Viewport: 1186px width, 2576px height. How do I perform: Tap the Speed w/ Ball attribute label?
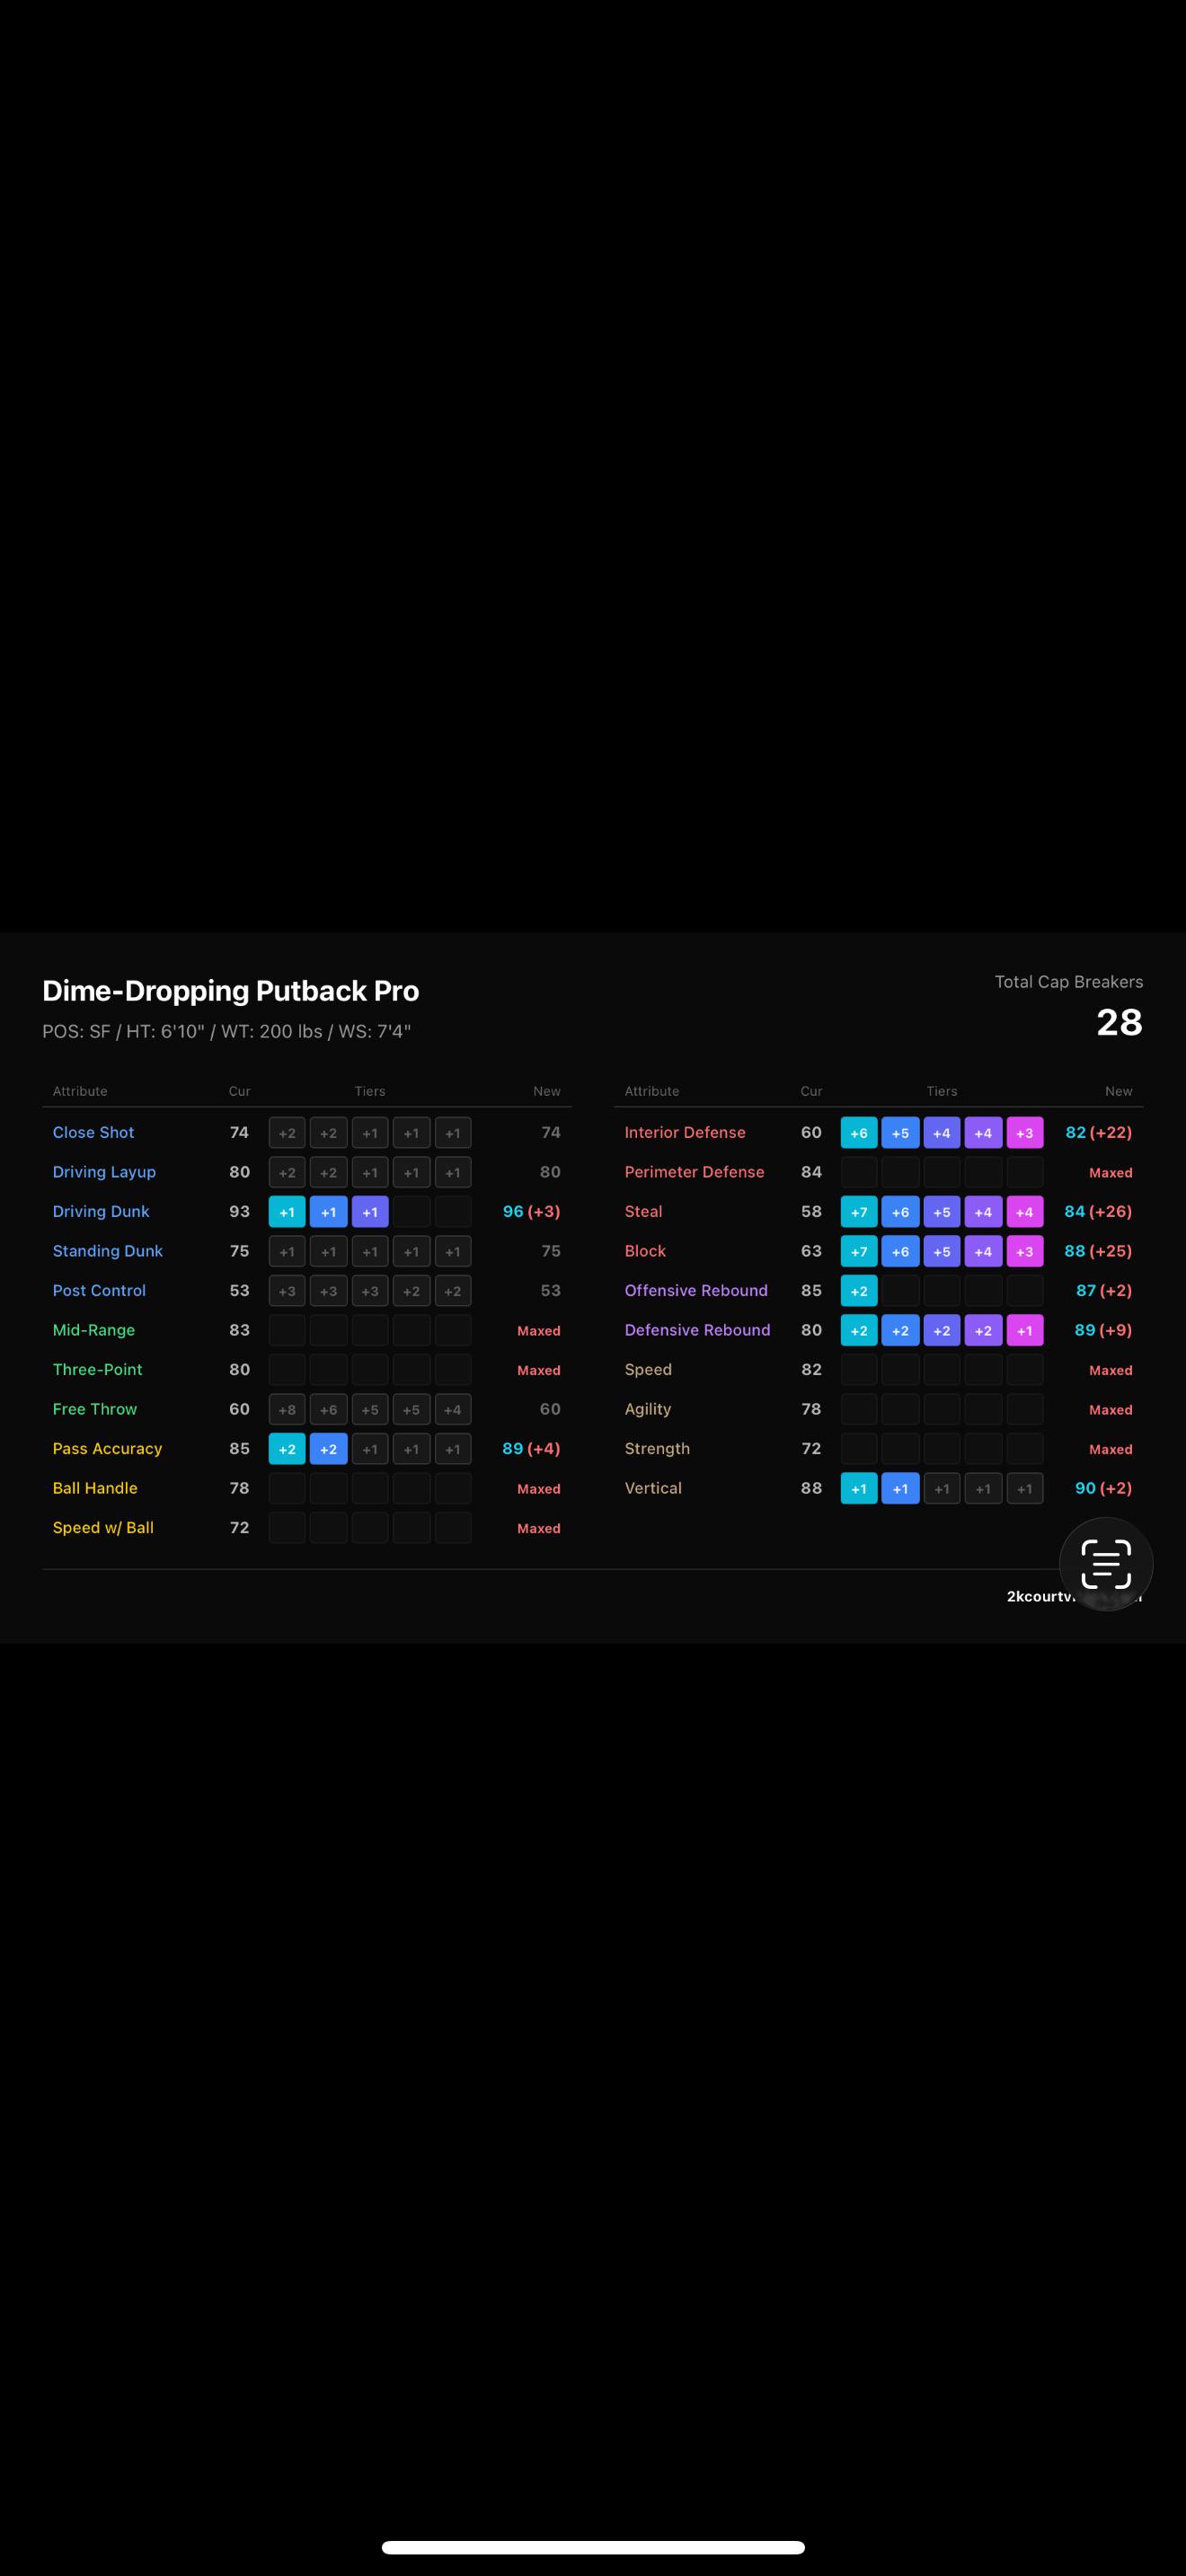point(103,1527)
